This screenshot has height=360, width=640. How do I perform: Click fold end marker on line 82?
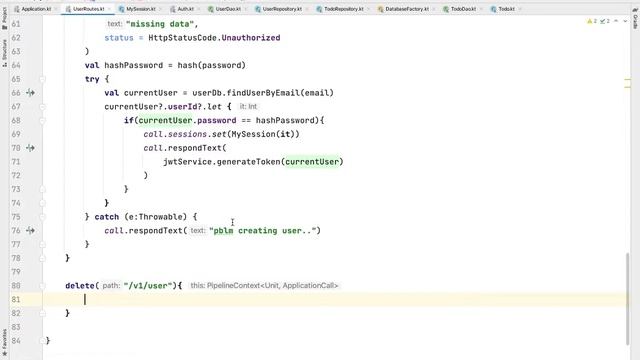42,313
